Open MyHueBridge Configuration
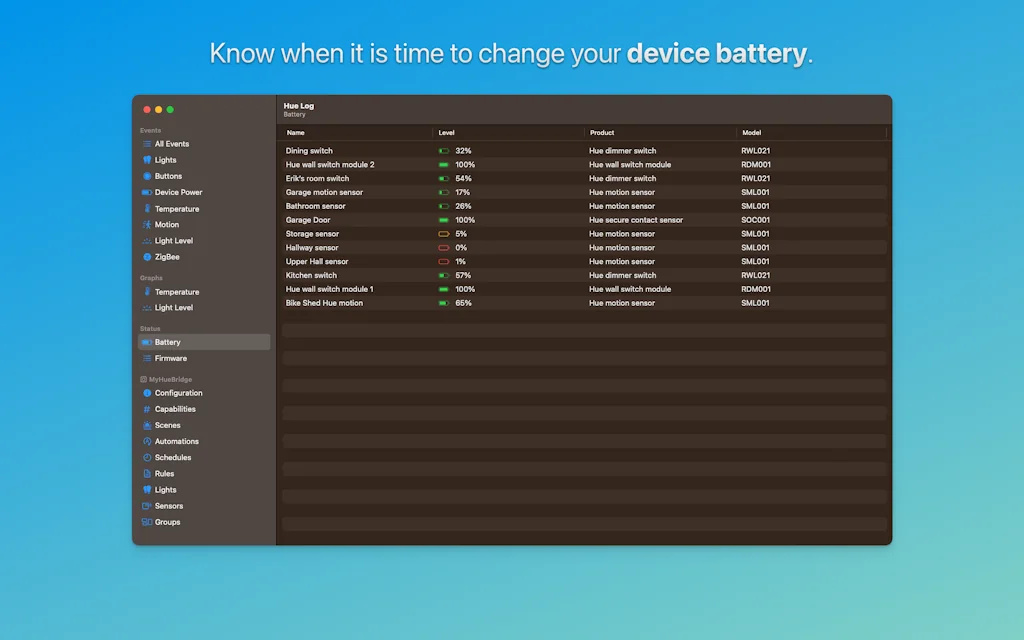 [176, 392]
